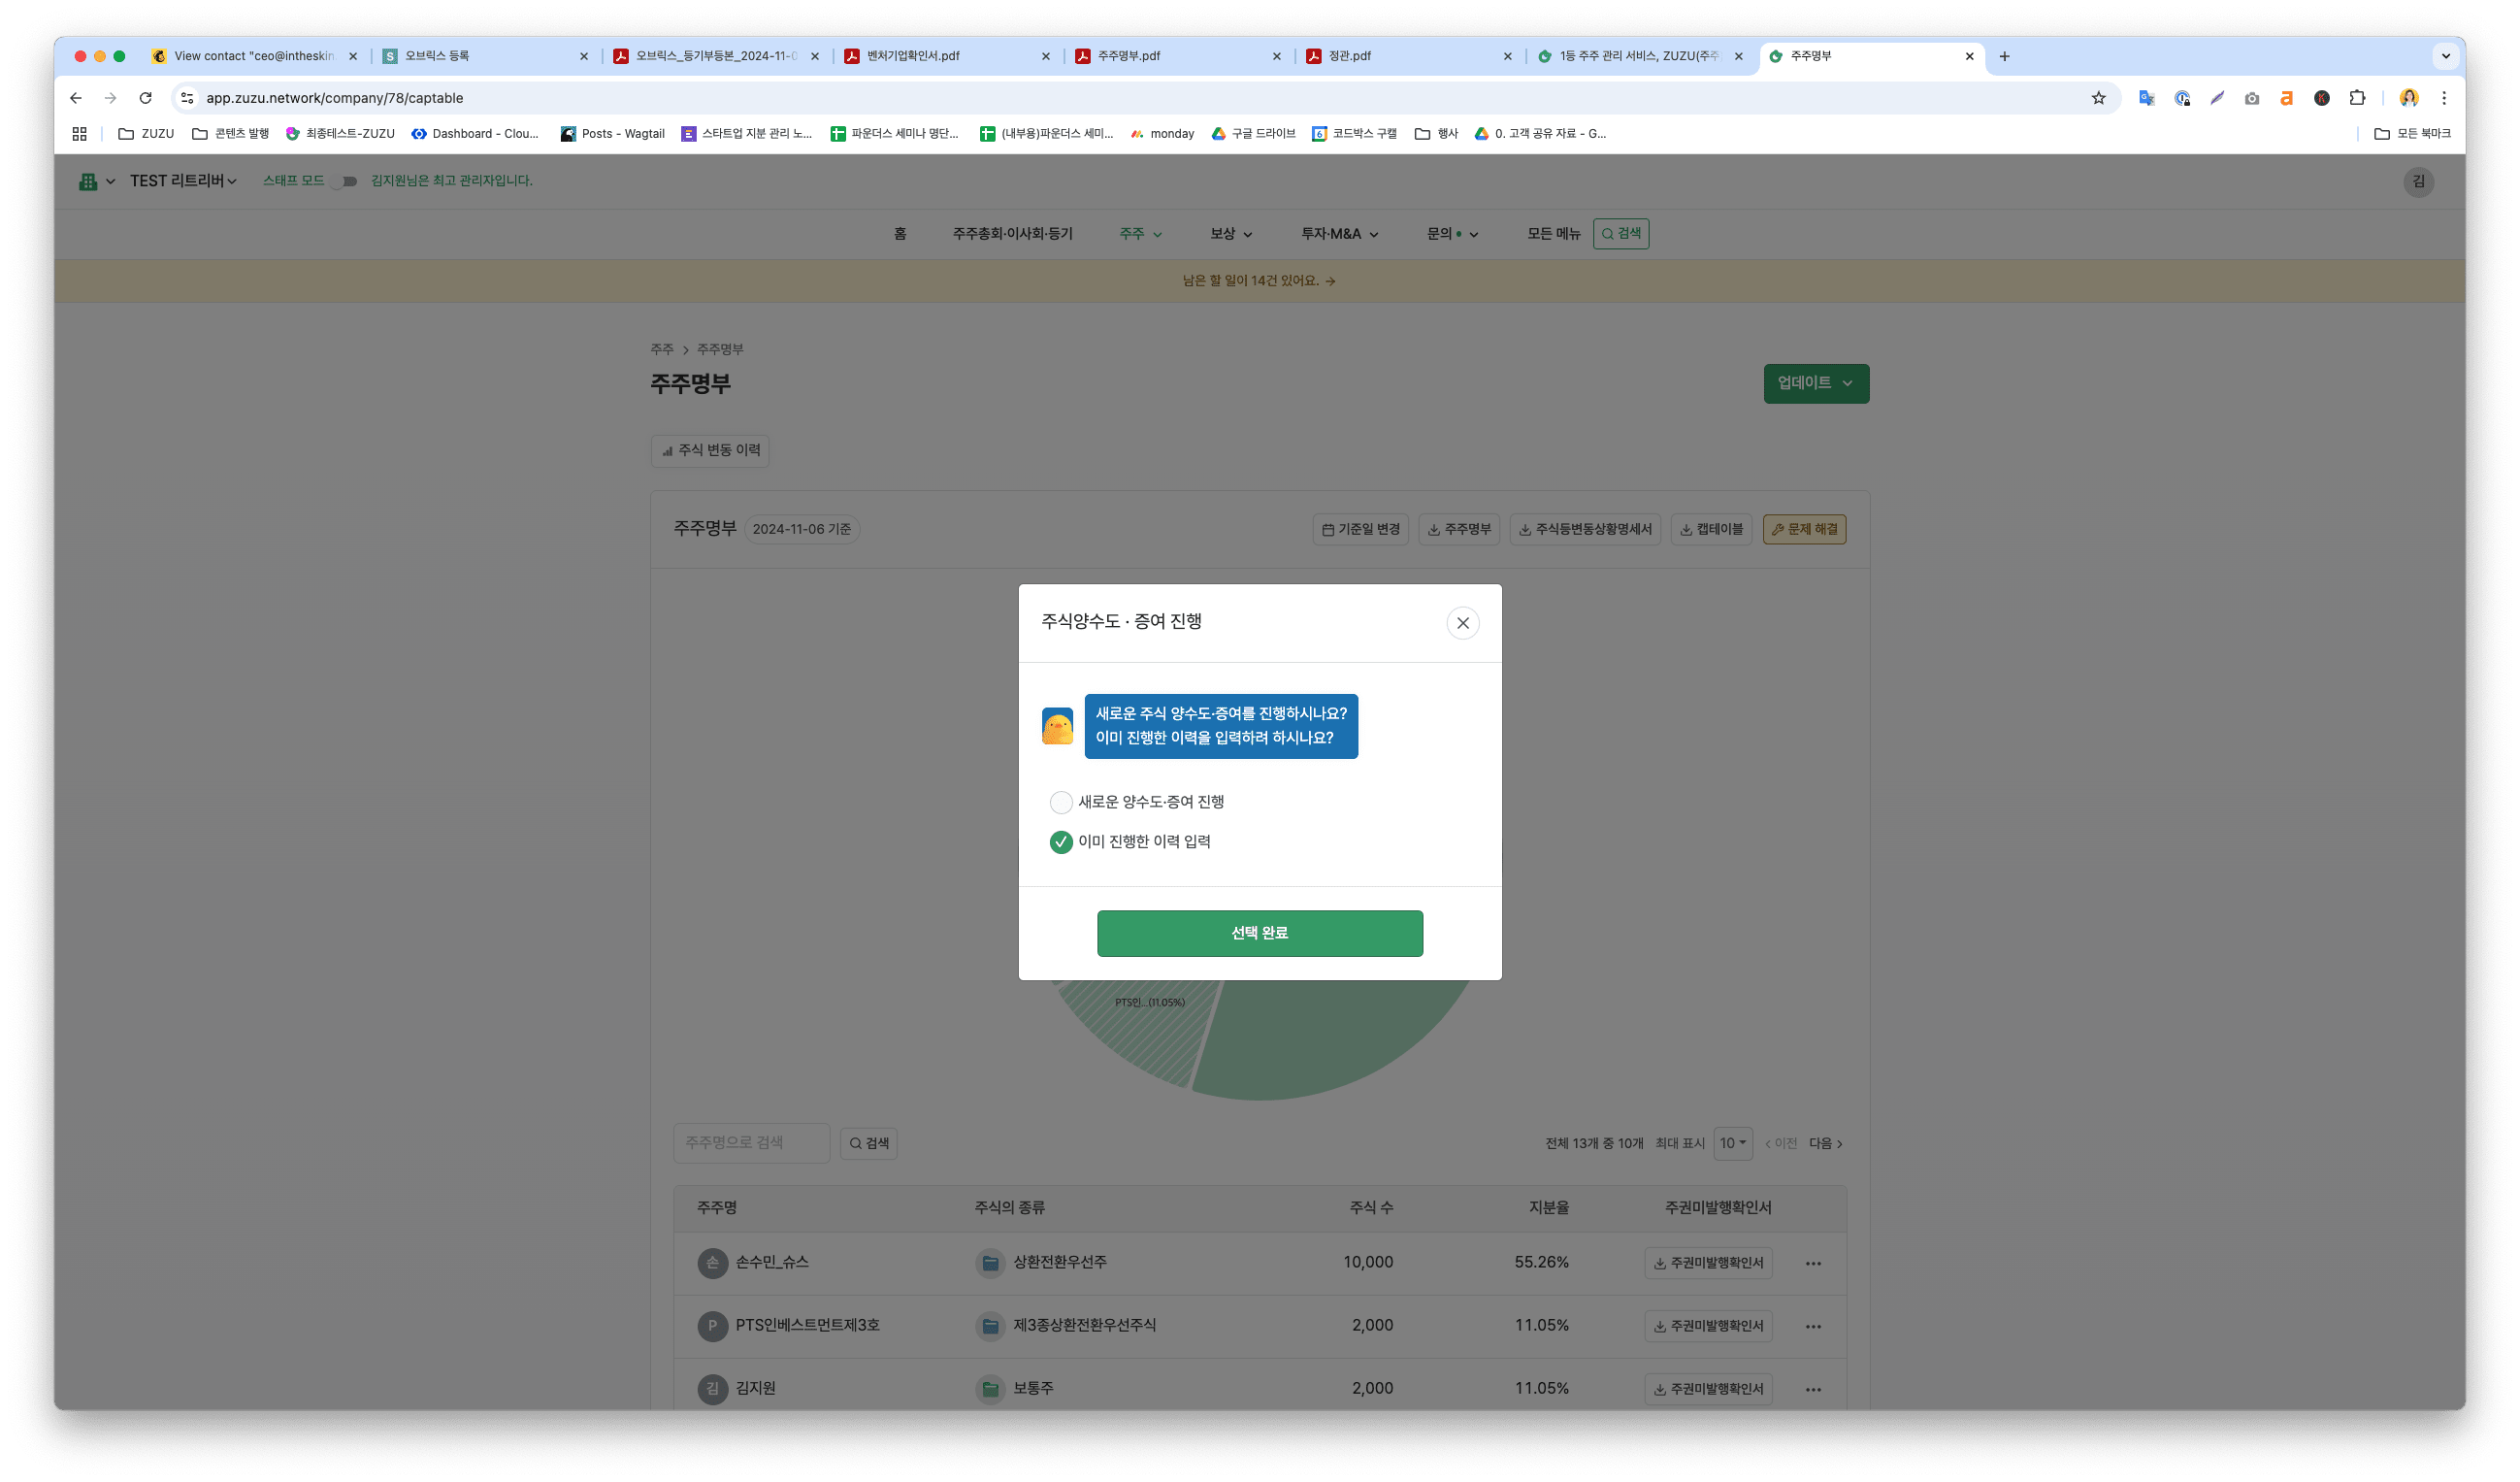2520x1482 pixels.
Task: Open search using the 검색 magnifier icon
Action: click(1620, 233)
